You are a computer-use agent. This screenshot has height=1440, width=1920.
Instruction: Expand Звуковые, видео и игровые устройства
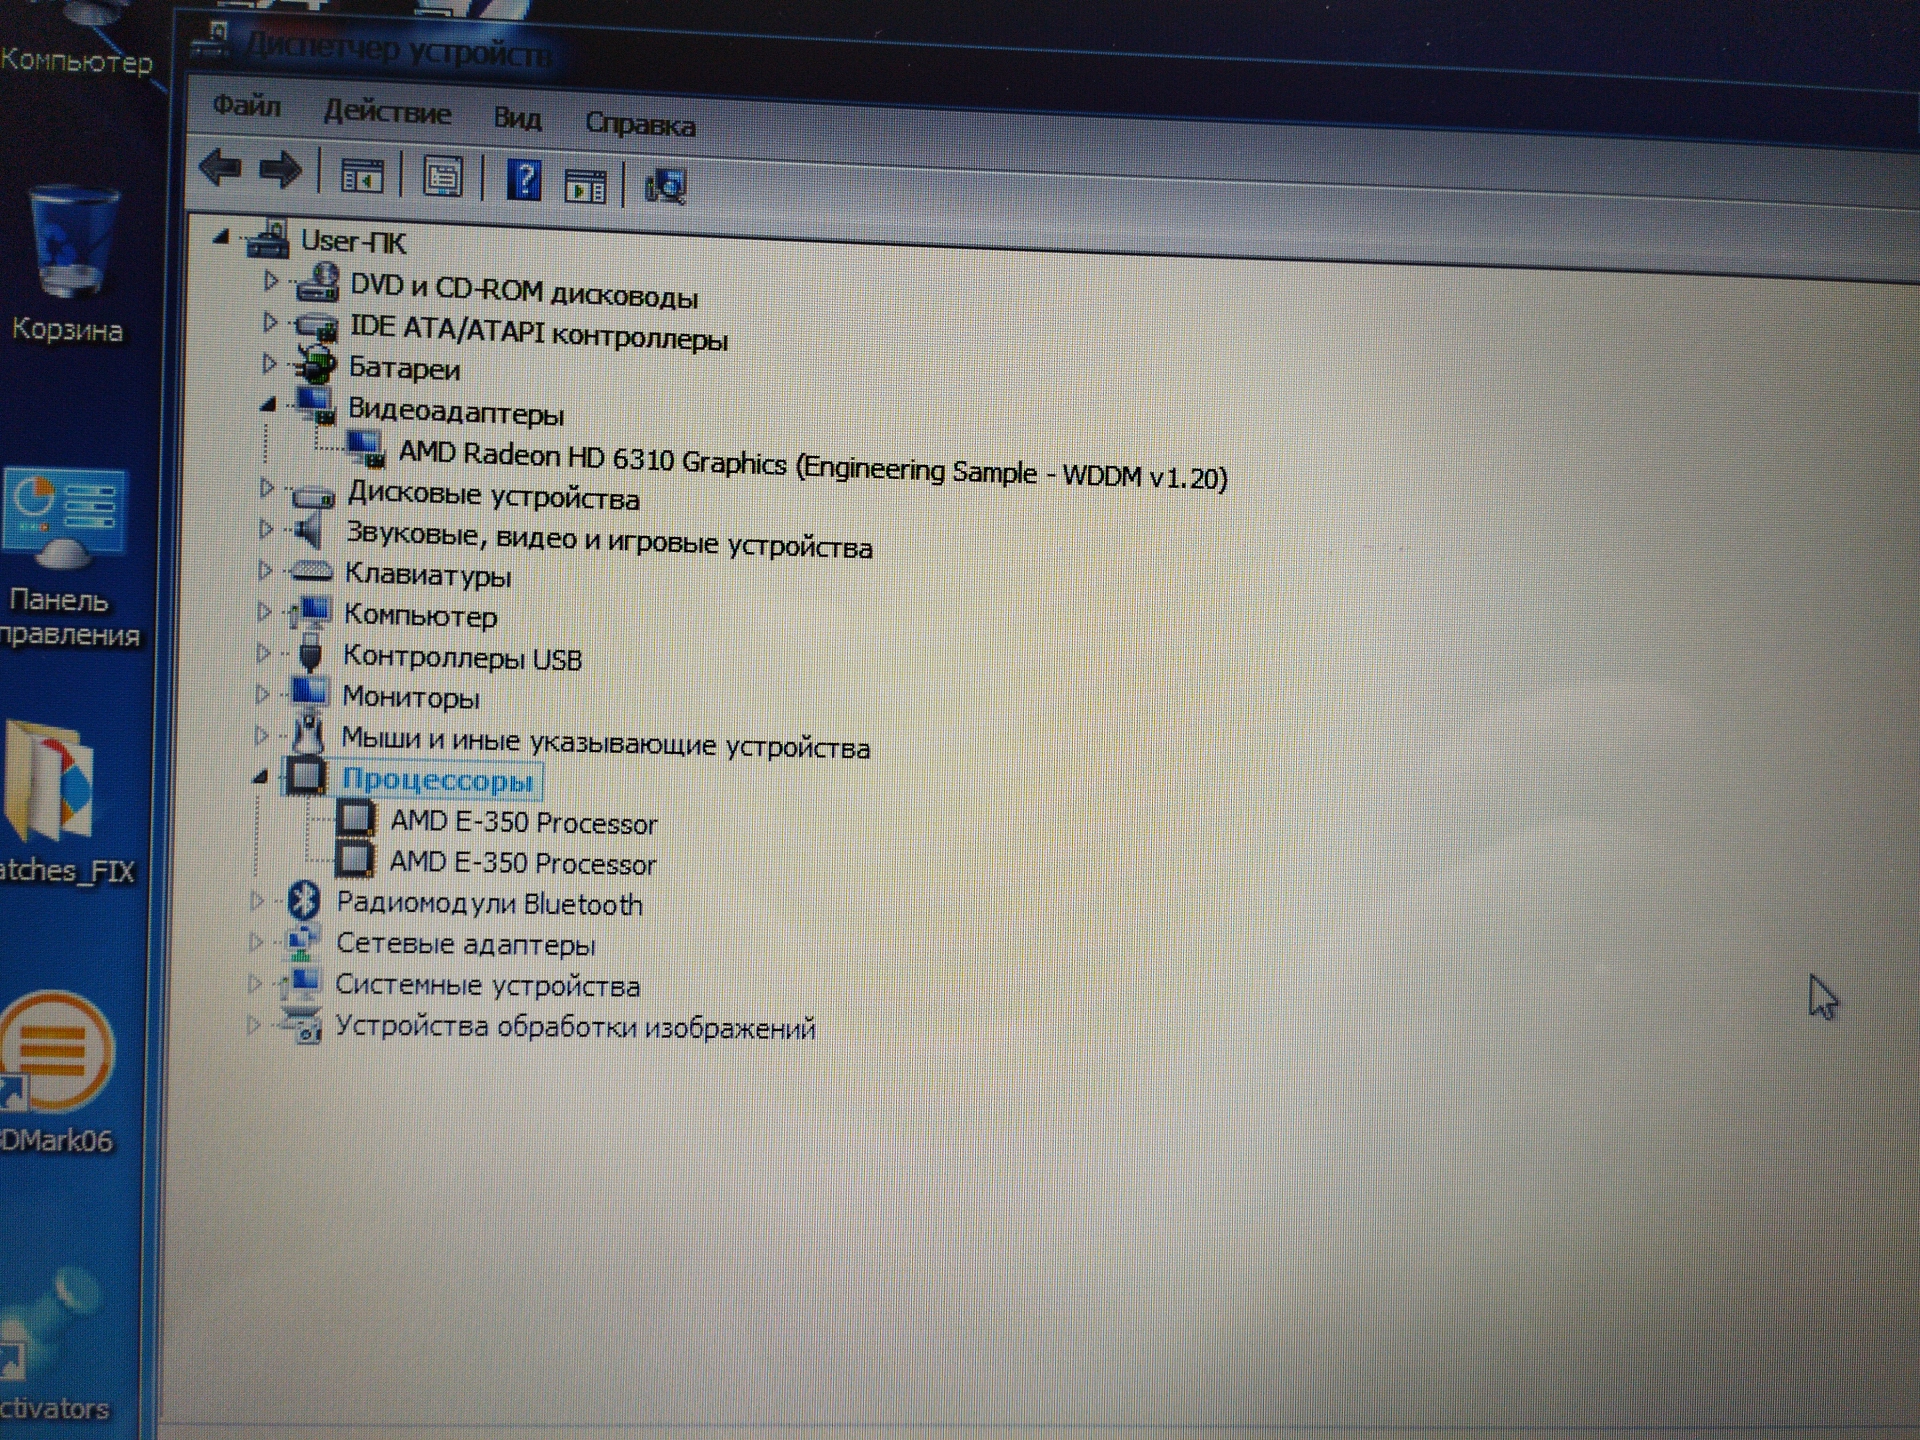(x=265, y=530)
